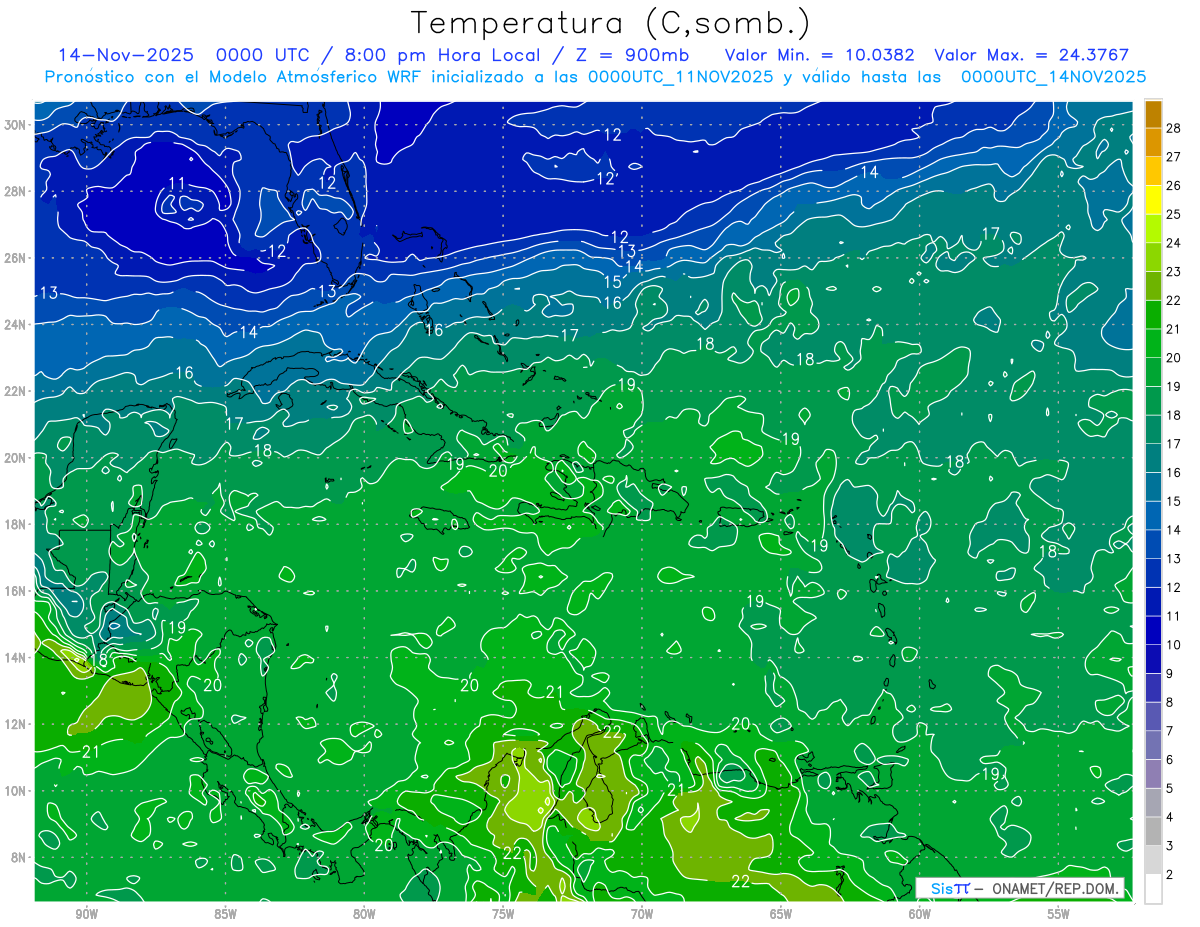The width and height of the screenshot is (1200, 927).
Task: Click the '75W' longitude axis label
Action: (x=503, y=915)
